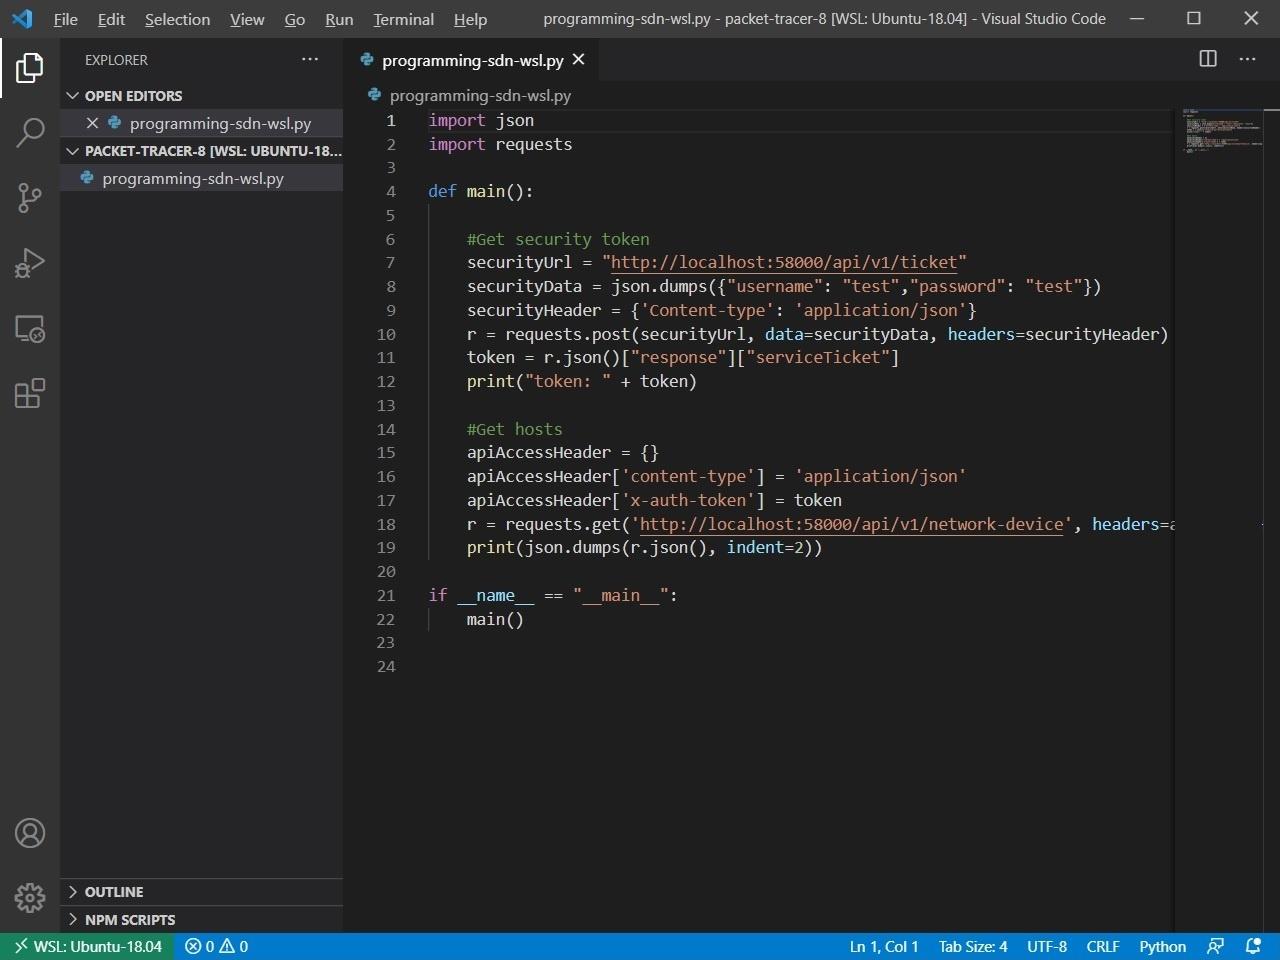Screen dimensions: 1280x960
Task: Expand the Outline section
Action: tap(200, 892)
